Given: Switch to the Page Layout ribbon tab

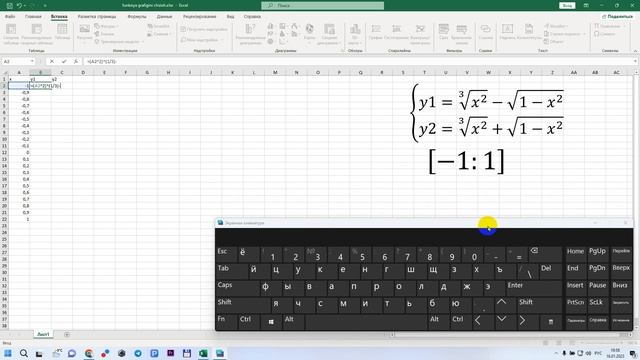Looking at the screenshot, I should coord(97,17).
